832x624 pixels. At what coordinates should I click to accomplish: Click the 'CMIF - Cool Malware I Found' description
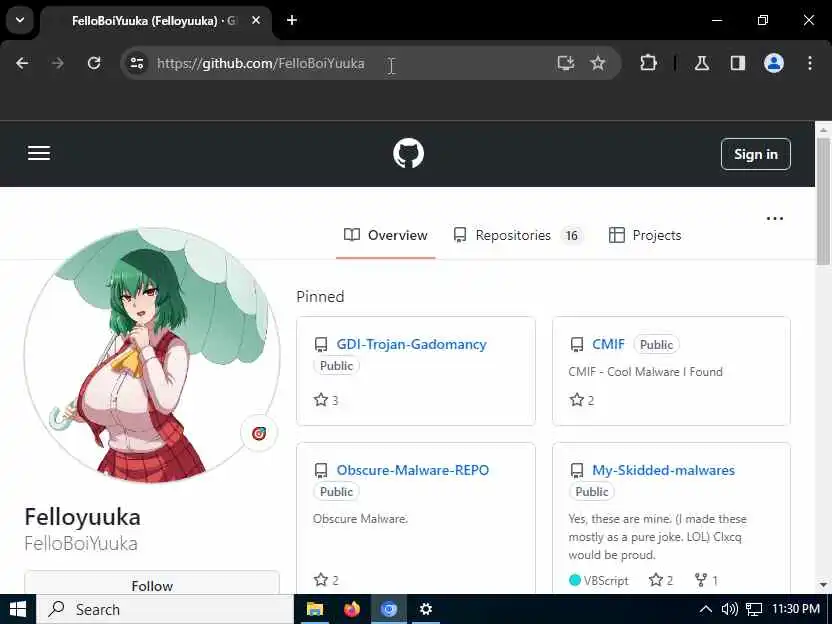645,372
